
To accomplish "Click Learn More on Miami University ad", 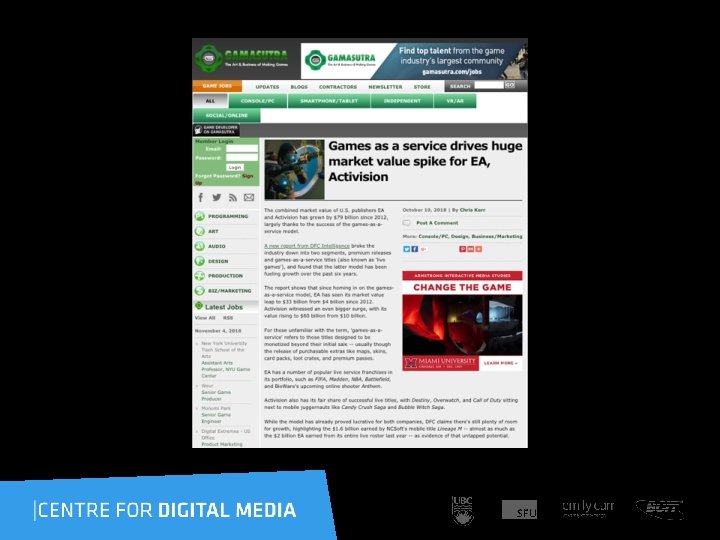I will (501, 363).
